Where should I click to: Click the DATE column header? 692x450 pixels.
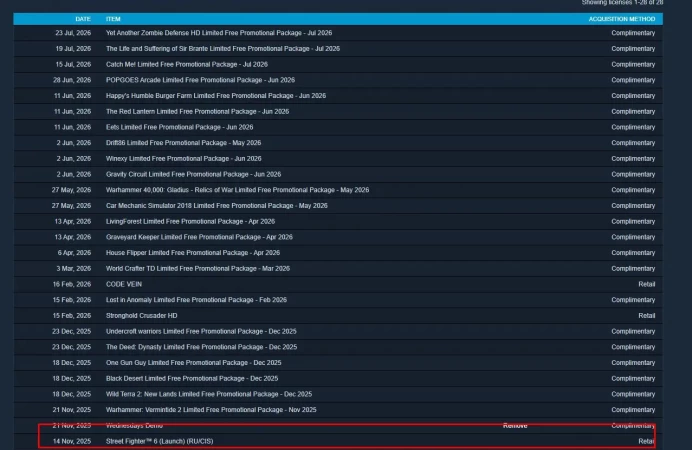pos(83,19)
